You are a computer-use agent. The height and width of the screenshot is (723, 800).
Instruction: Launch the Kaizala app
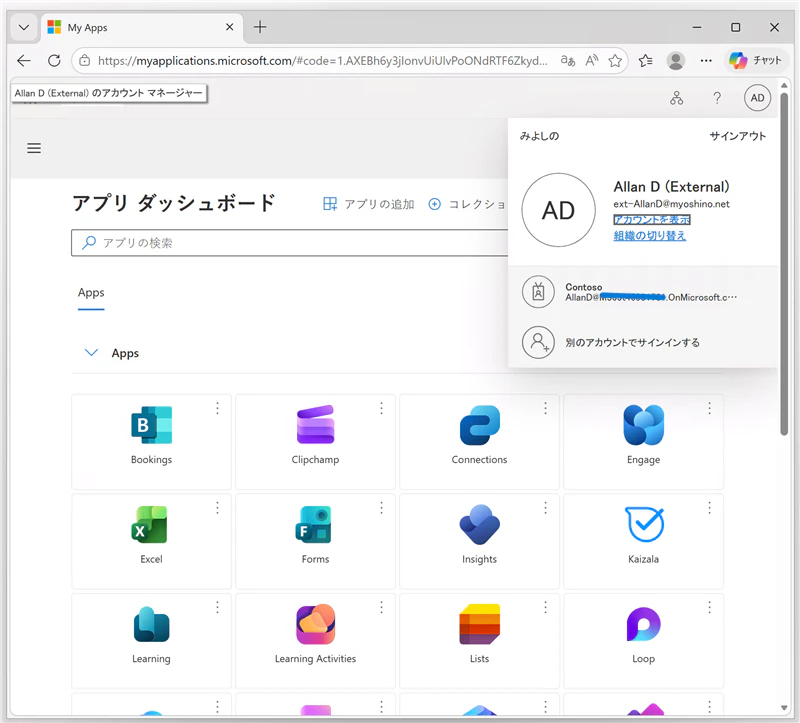click(643, 541)
